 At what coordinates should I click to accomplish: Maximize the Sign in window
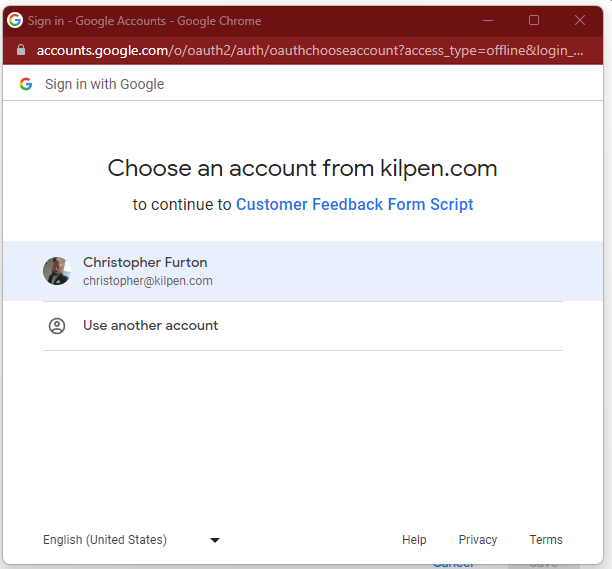(x=534, y=20)
